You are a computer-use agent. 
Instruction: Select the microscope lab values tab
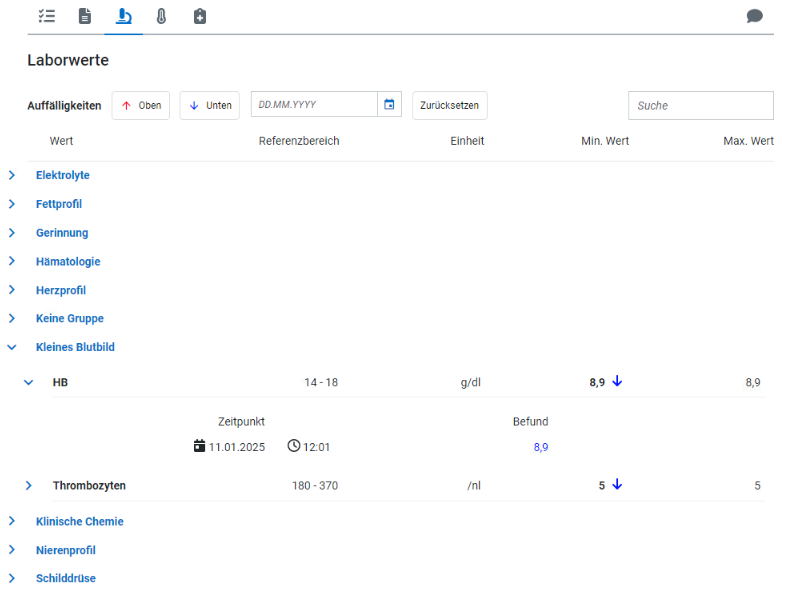coord(124,16)
